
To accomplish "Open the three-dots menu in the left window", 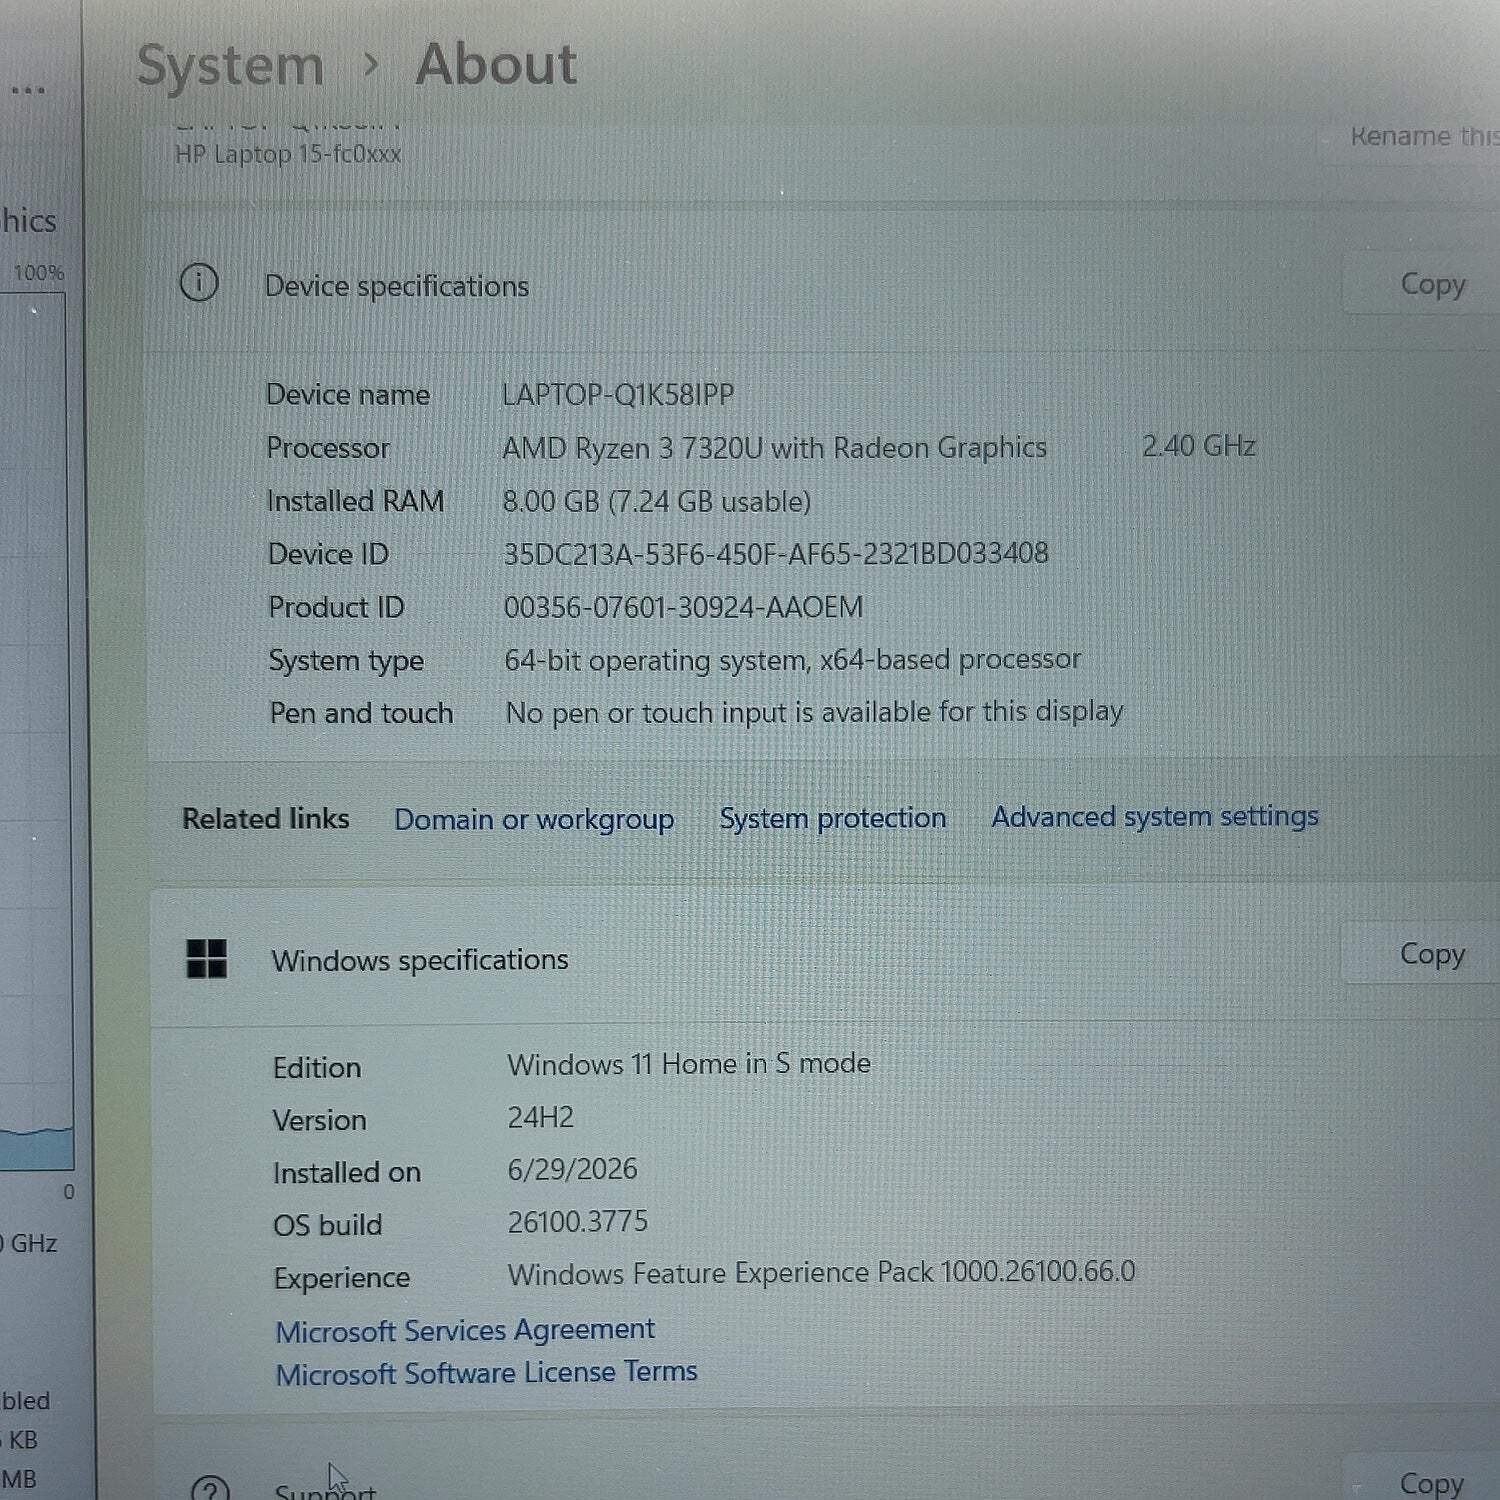I will click(x=28, y=90).
